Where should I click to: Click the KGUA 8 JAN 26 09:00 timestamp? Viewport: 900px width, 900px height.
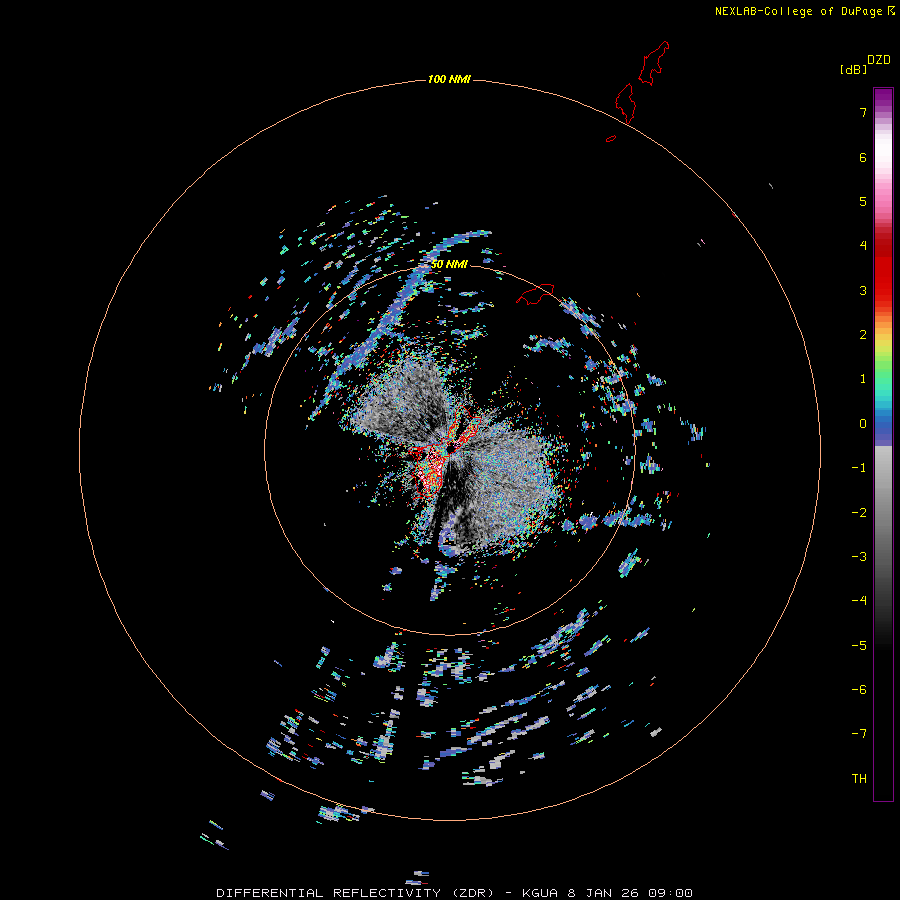[607, 893]
